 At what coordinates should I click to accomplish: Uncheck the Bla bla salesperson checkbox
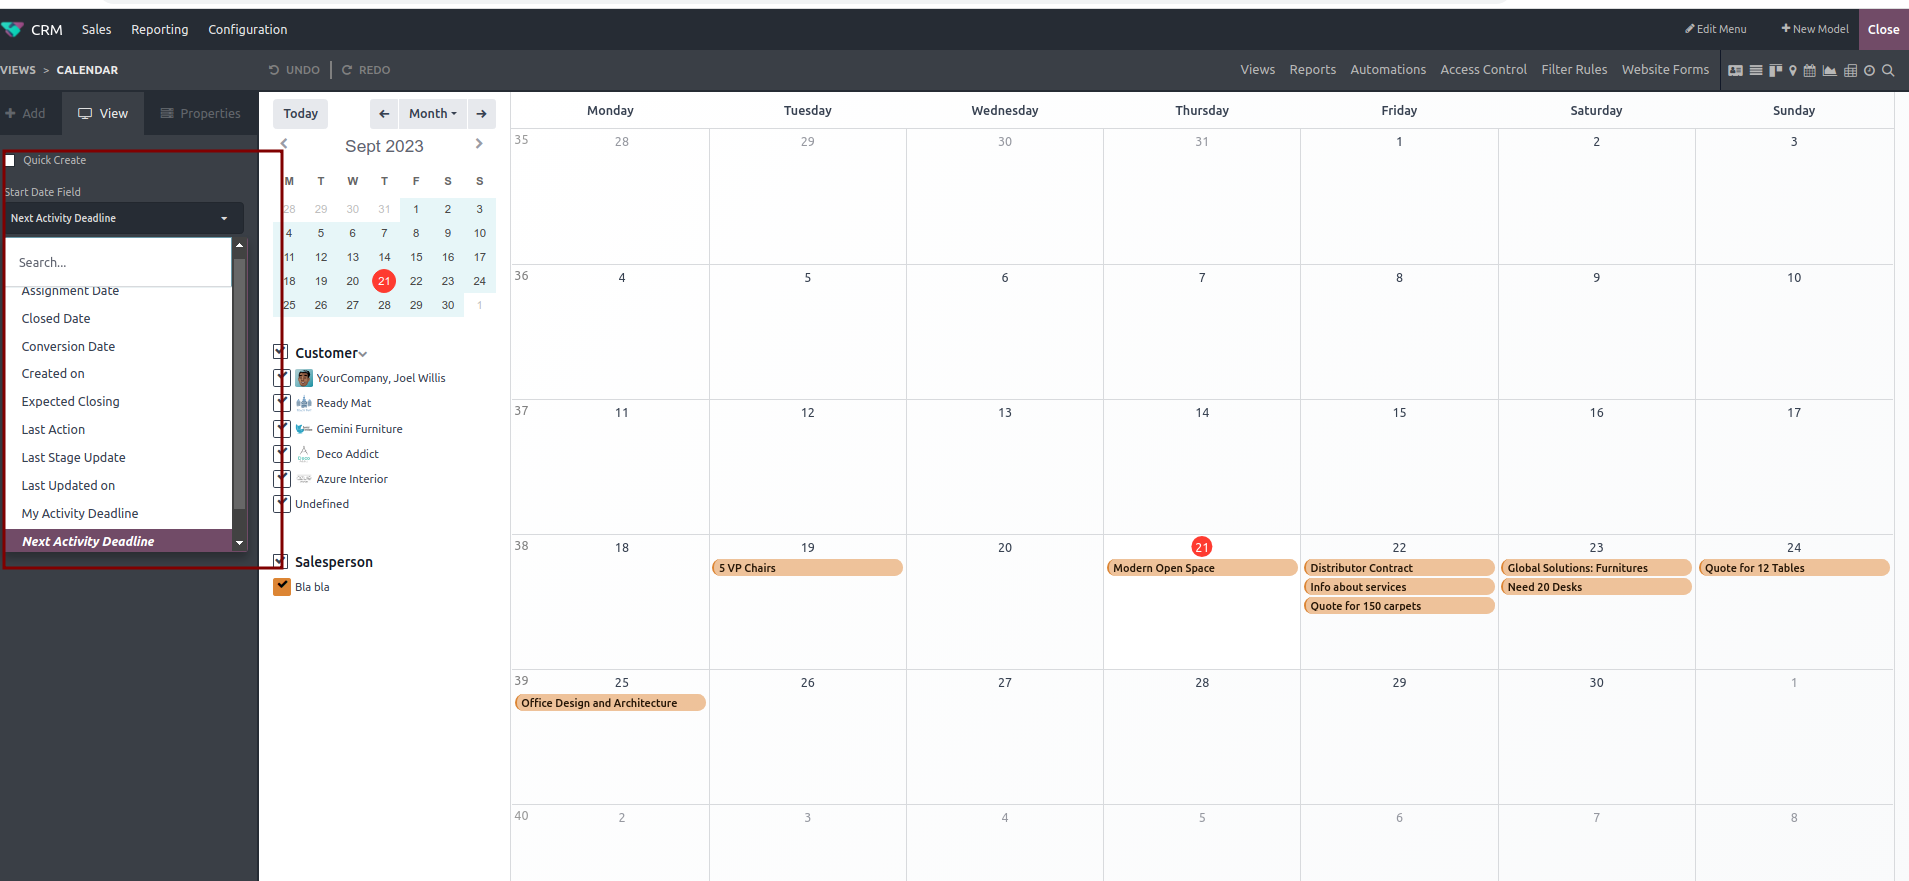[282, 587]
